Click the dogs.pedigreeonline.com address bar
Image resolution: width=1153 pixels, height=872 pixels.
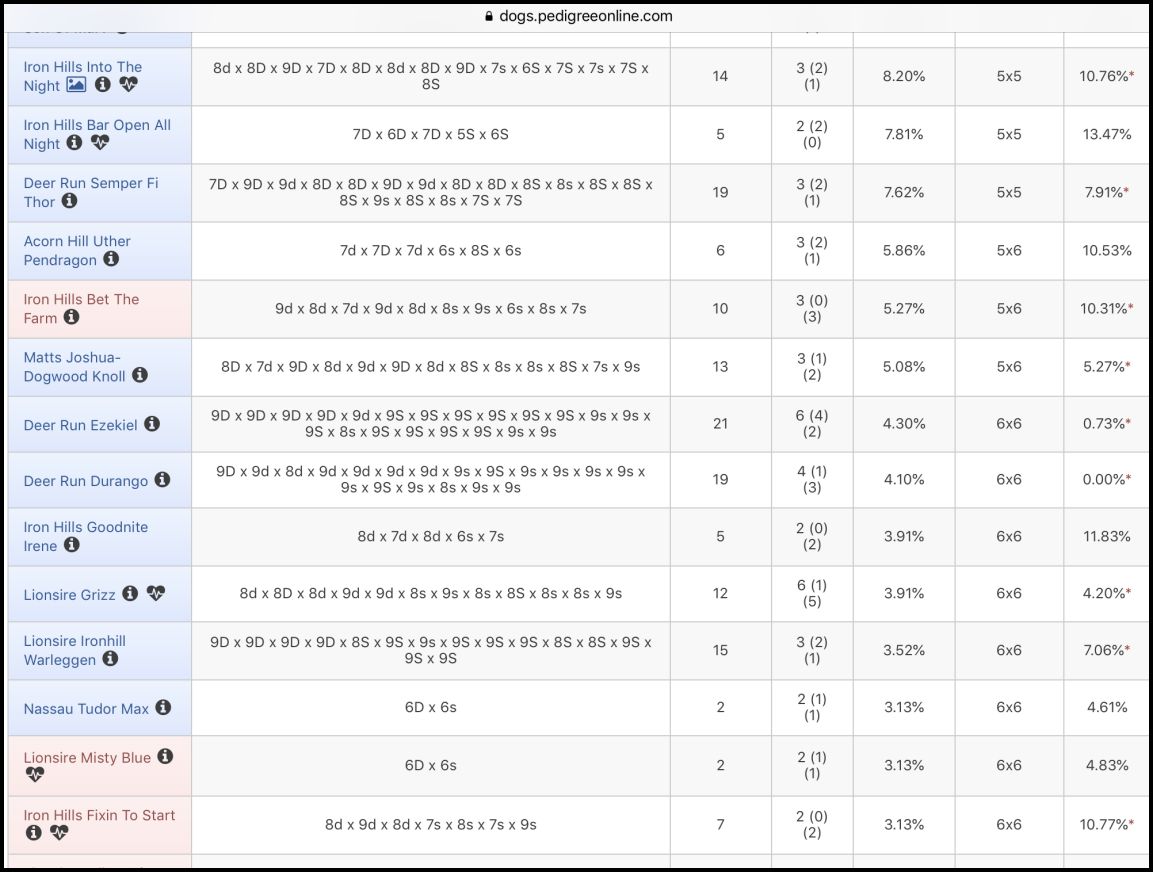click(x=578, y=16)
